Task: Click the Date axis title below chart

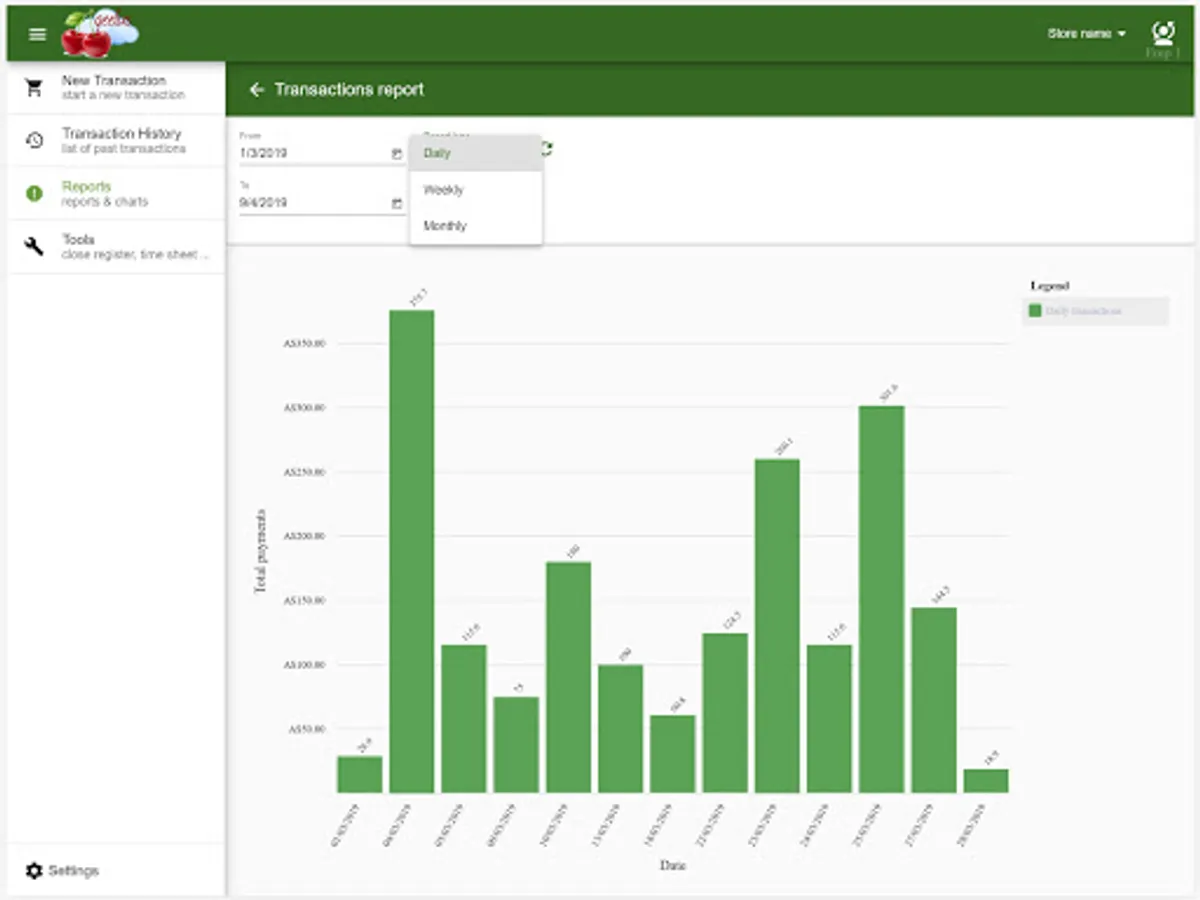Action: click(672, 865)
